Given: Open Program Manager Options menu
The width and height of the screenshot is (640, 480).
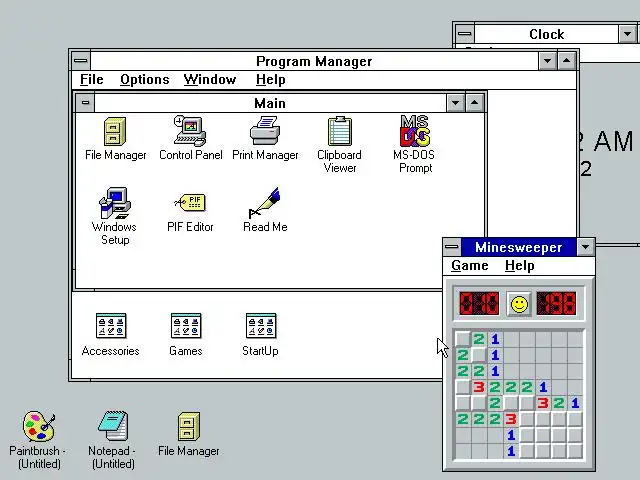Looking at the screenshot, I should (144, 80).
